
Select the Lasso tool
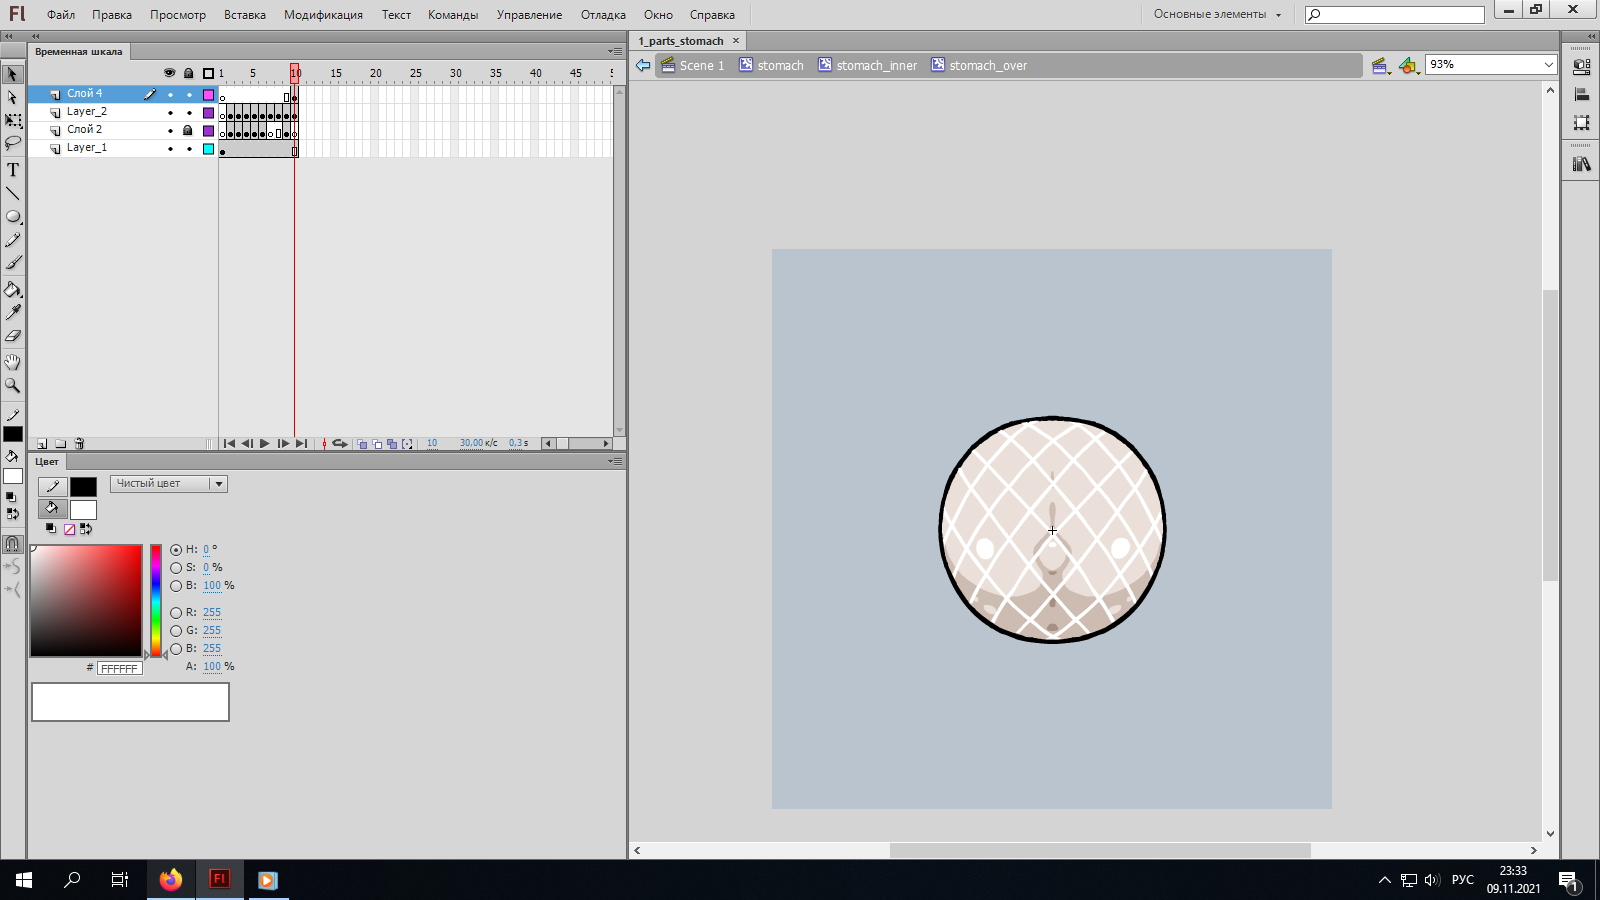click(13, 143)
